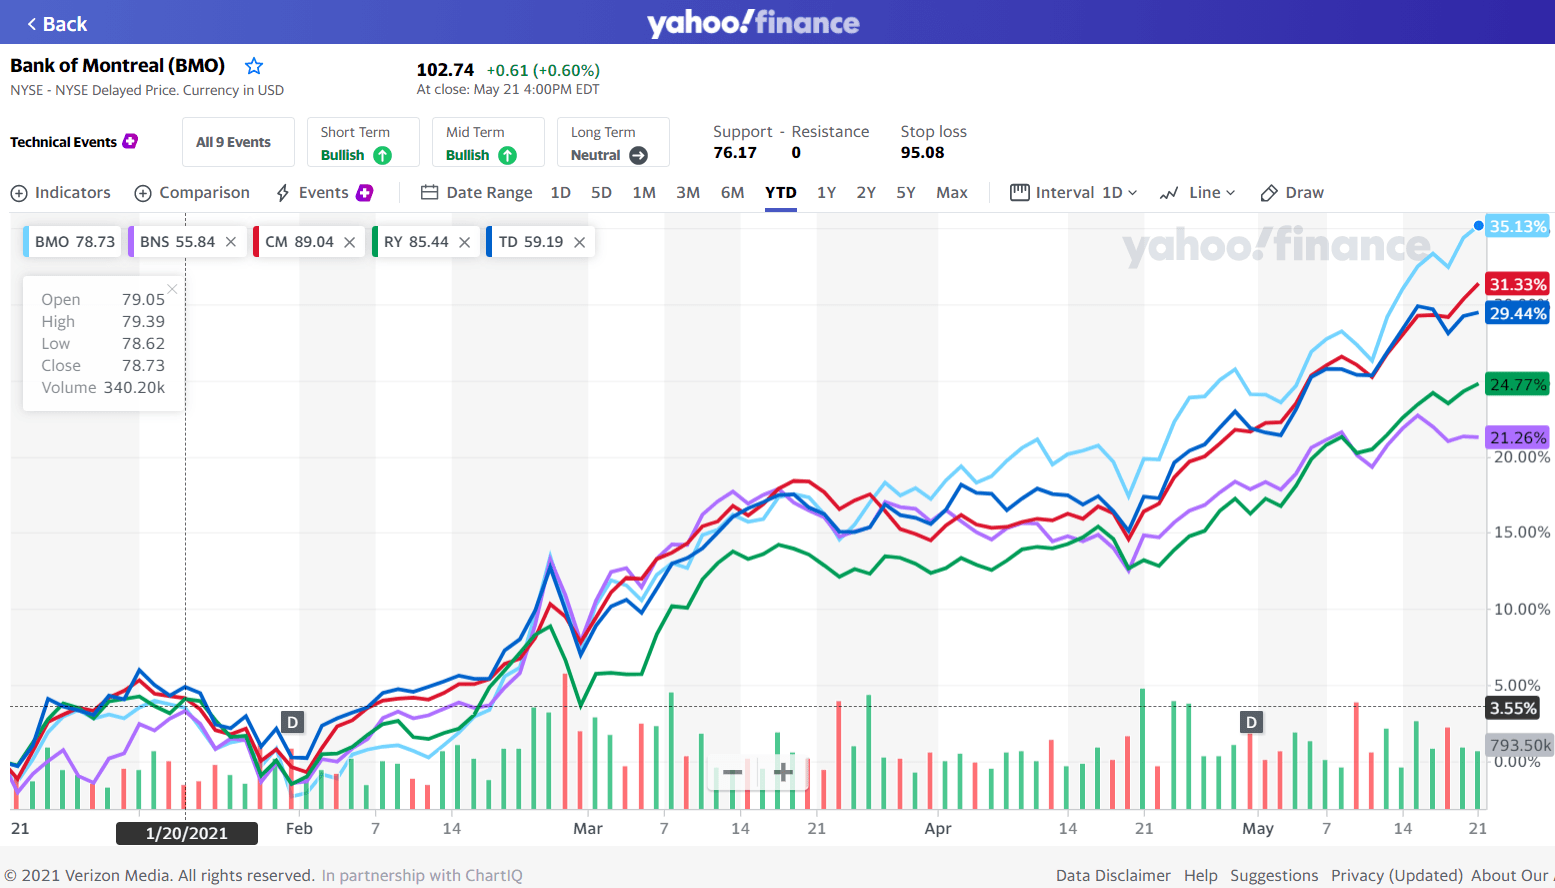1555x888 pixels.
Task: Switch to the 1M range
Action: pos(644,192)
